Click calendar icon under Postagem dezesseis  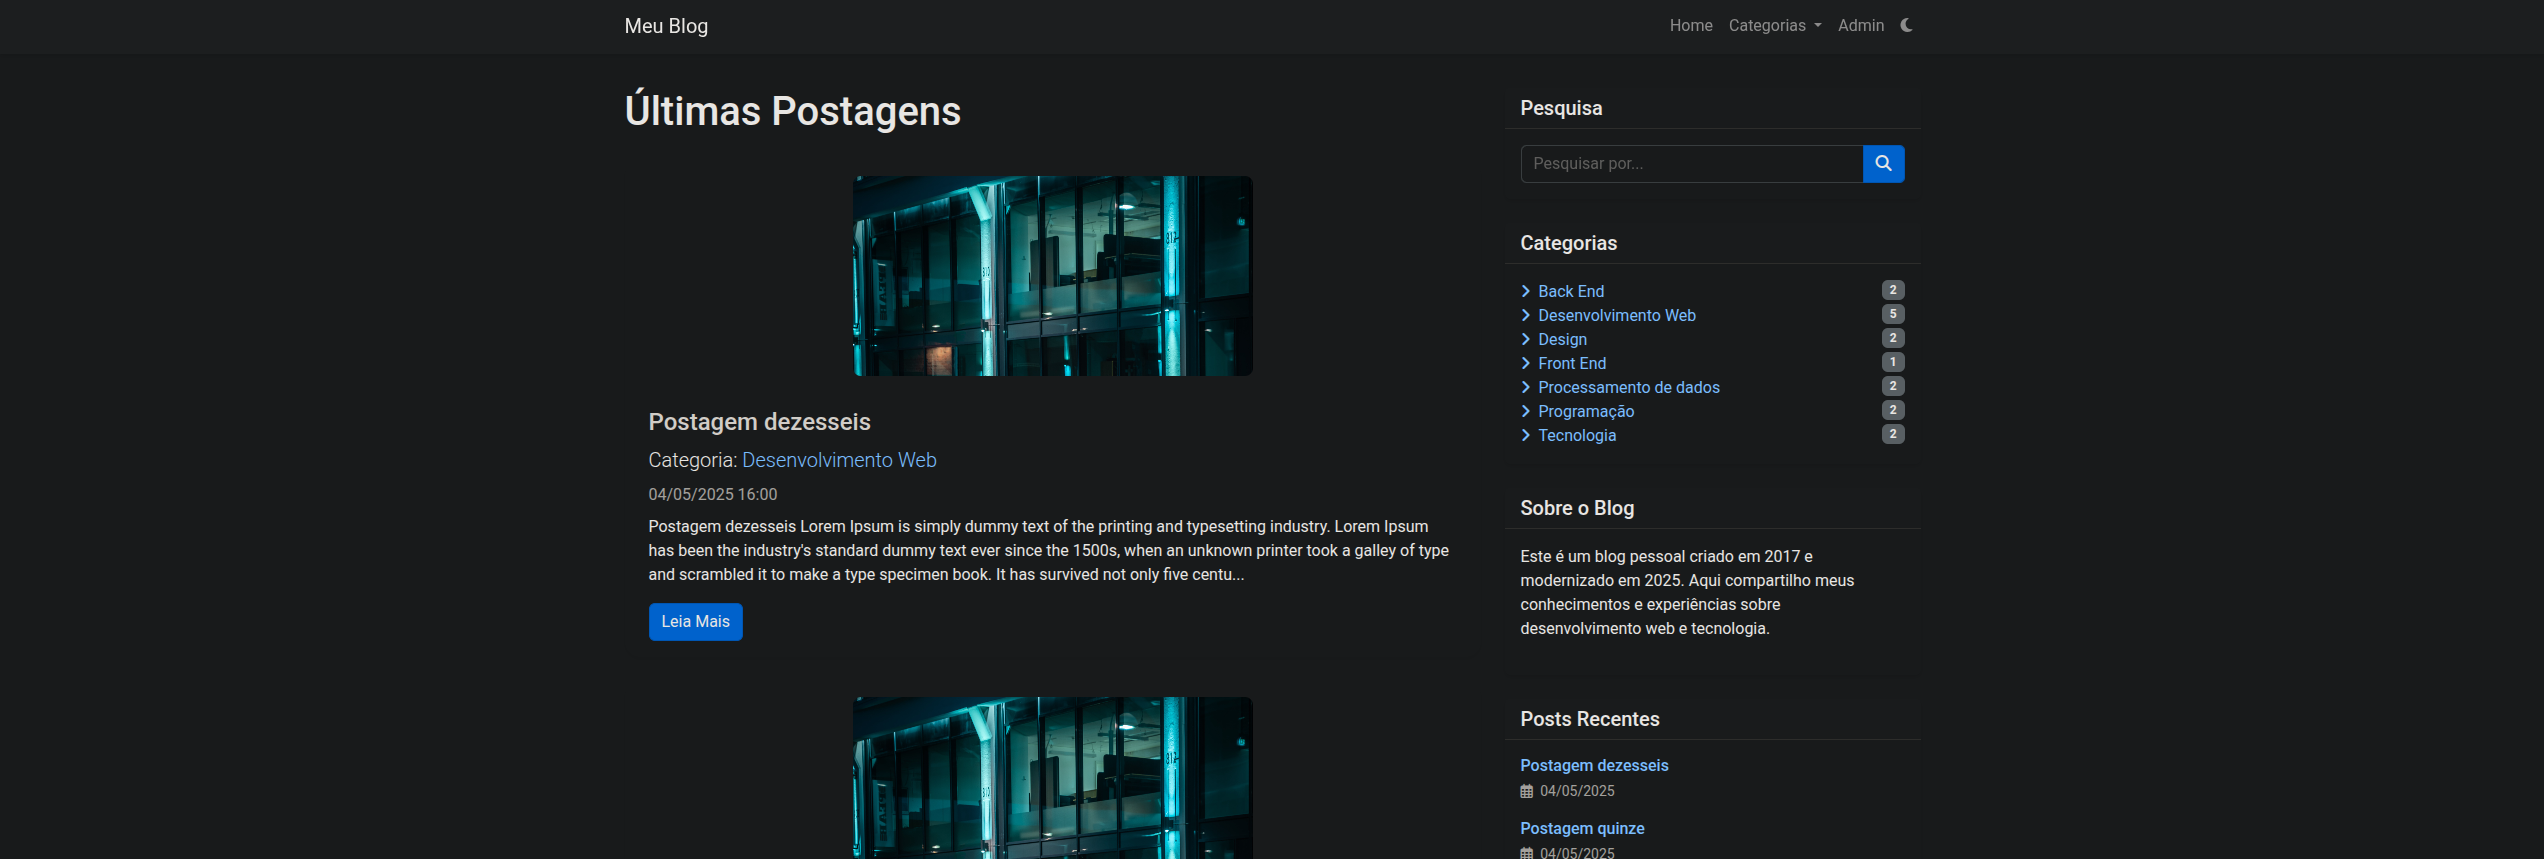tap(1526, 791)
